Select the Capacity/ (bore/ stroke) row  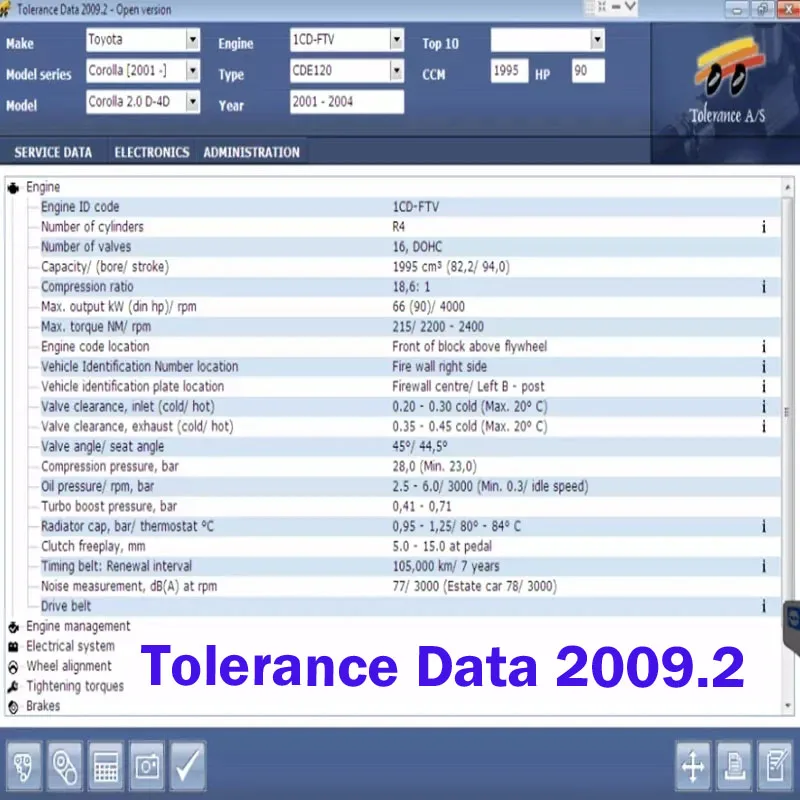(x=411, y=267)
